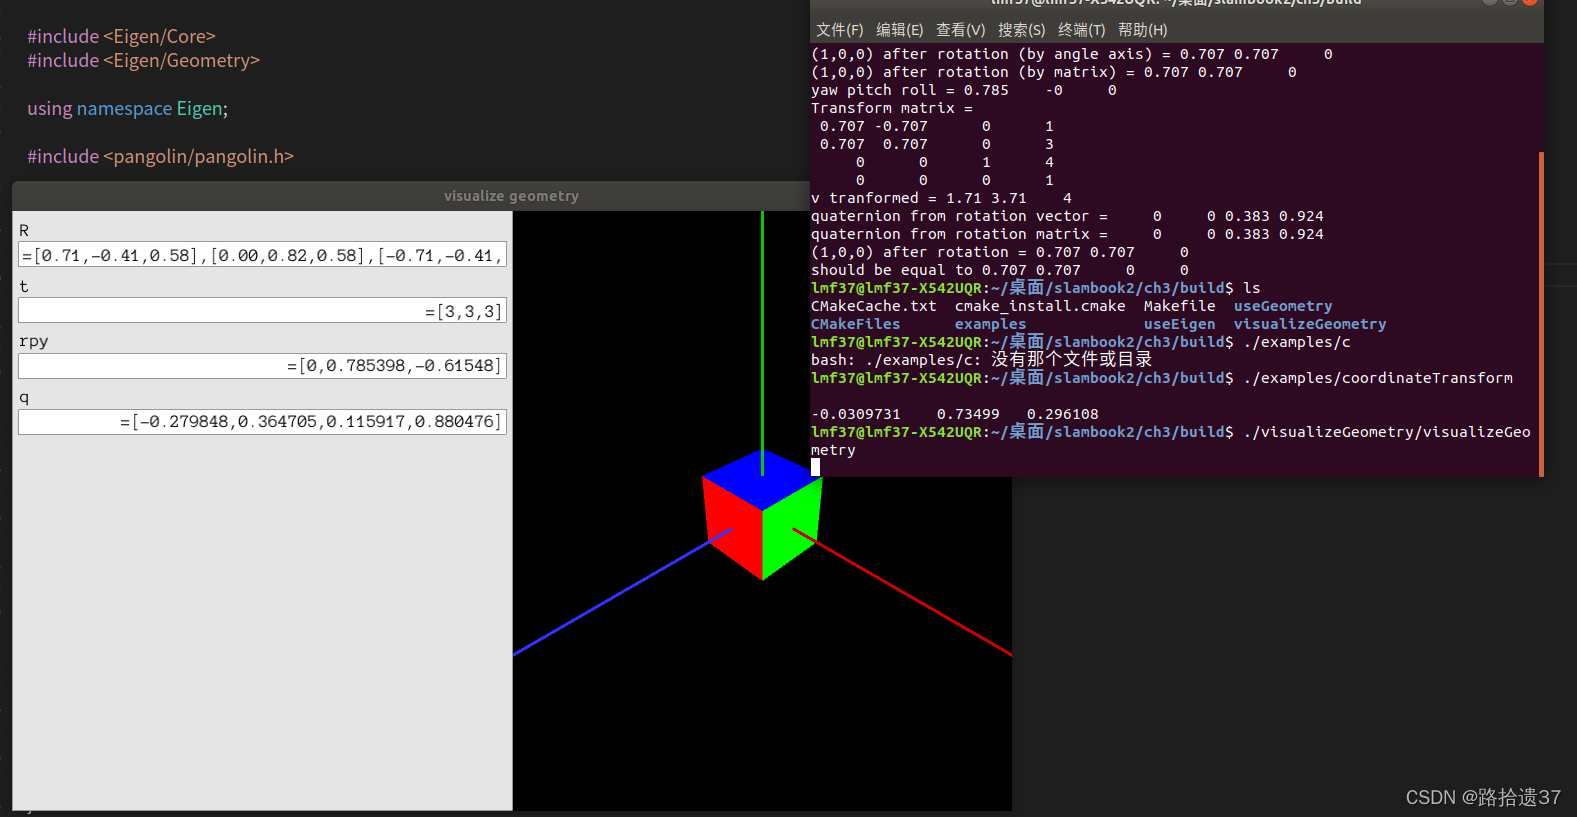1577x817 pixels.
Task: Open the 文件(F) menu in the terminal
Action: [839, 30]
